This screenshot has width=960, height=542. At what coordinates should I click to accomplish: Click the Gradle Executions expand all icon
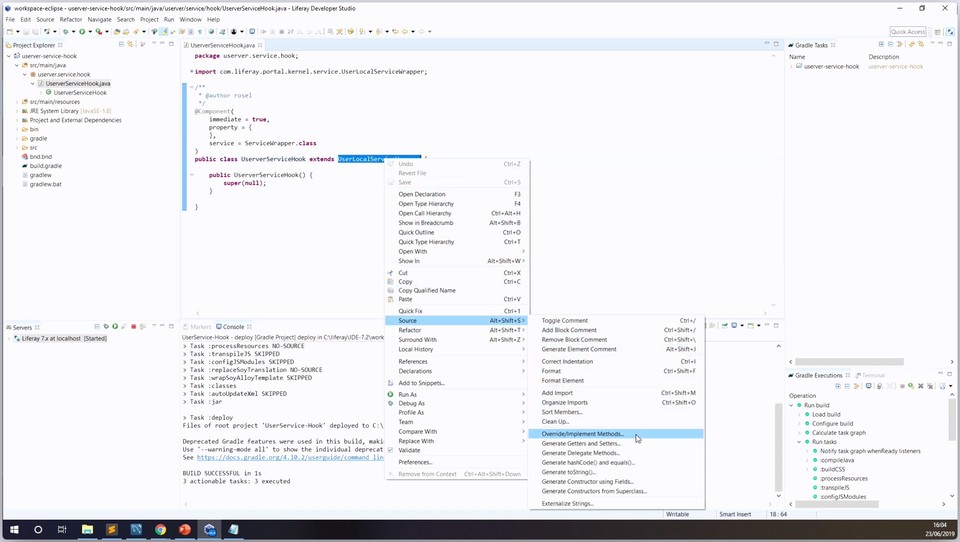coord(838,386)
